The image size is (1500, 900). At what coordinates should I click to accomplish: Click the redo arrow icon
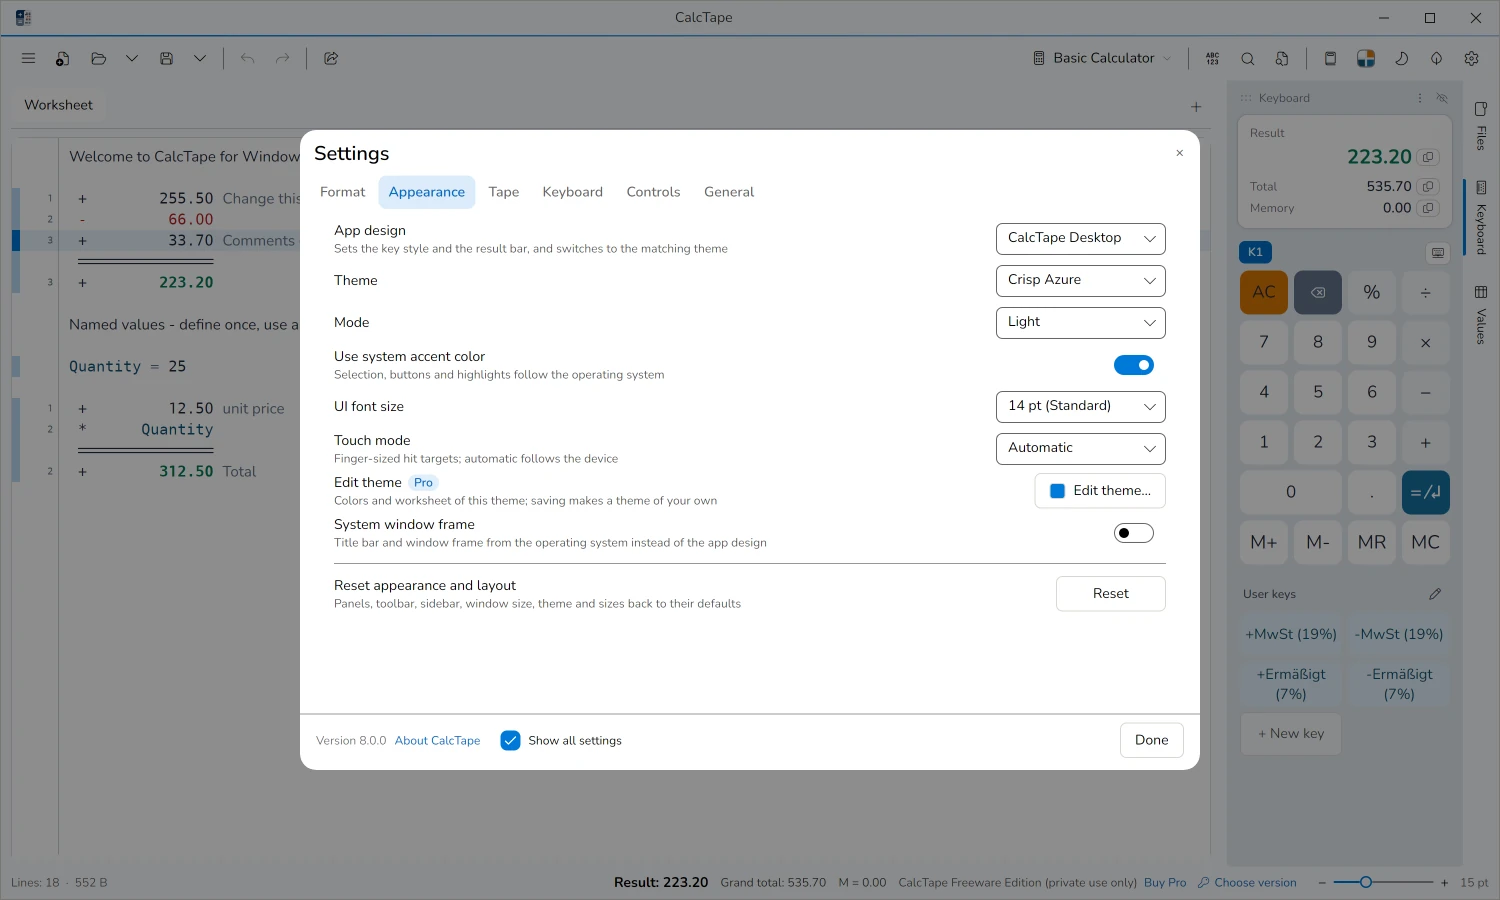point(283,58)
